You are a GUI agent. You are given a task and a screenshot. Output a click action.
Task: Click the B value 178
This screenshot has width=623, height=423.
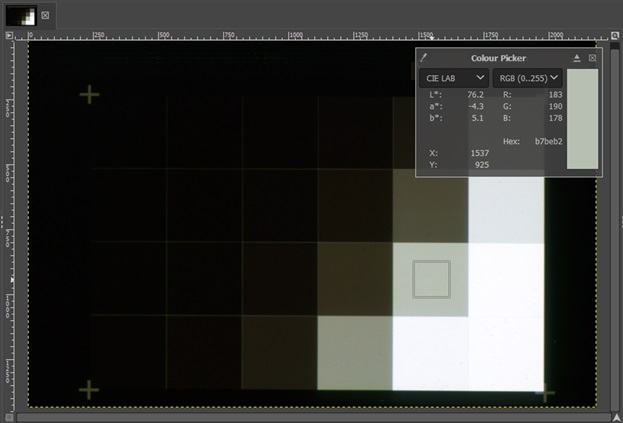[x=555, y=118]
